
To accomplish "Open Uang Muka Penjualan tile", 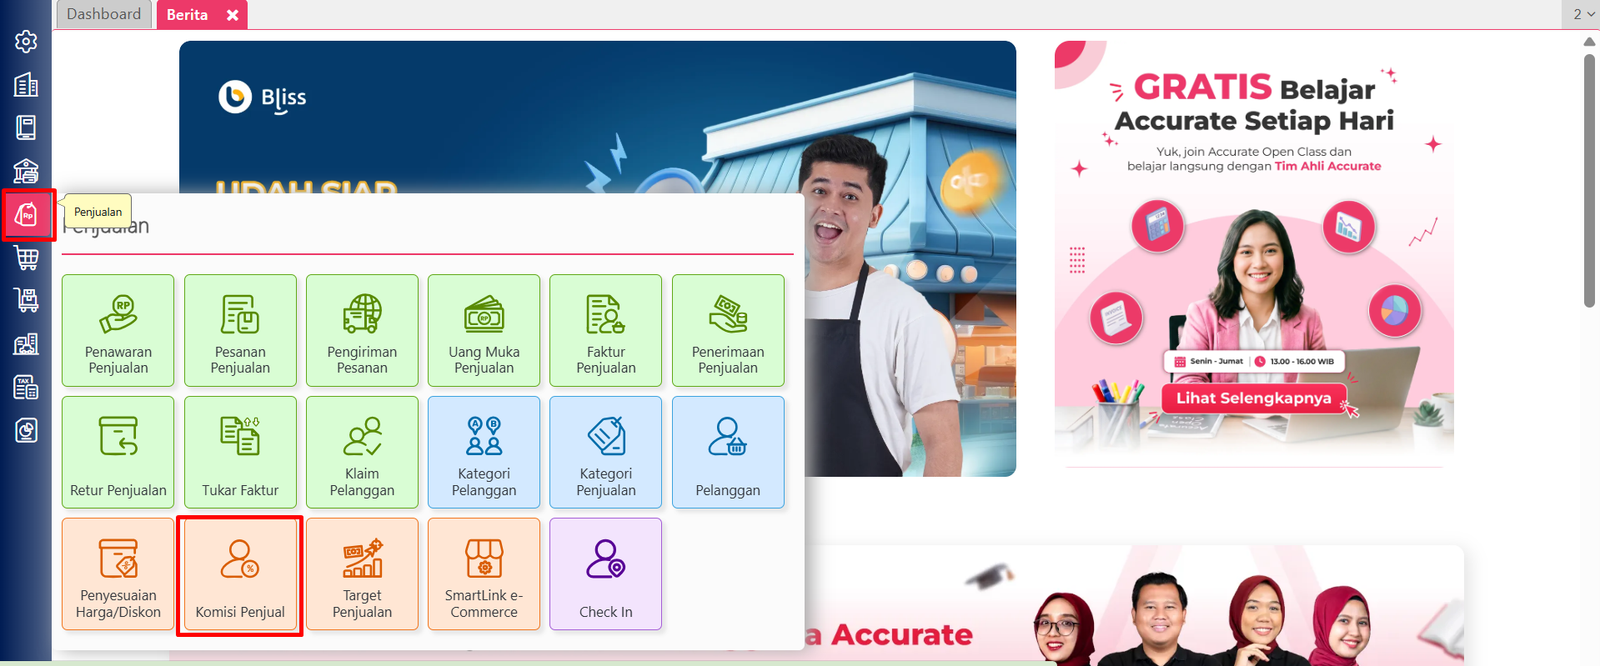I will pos(484,330).
